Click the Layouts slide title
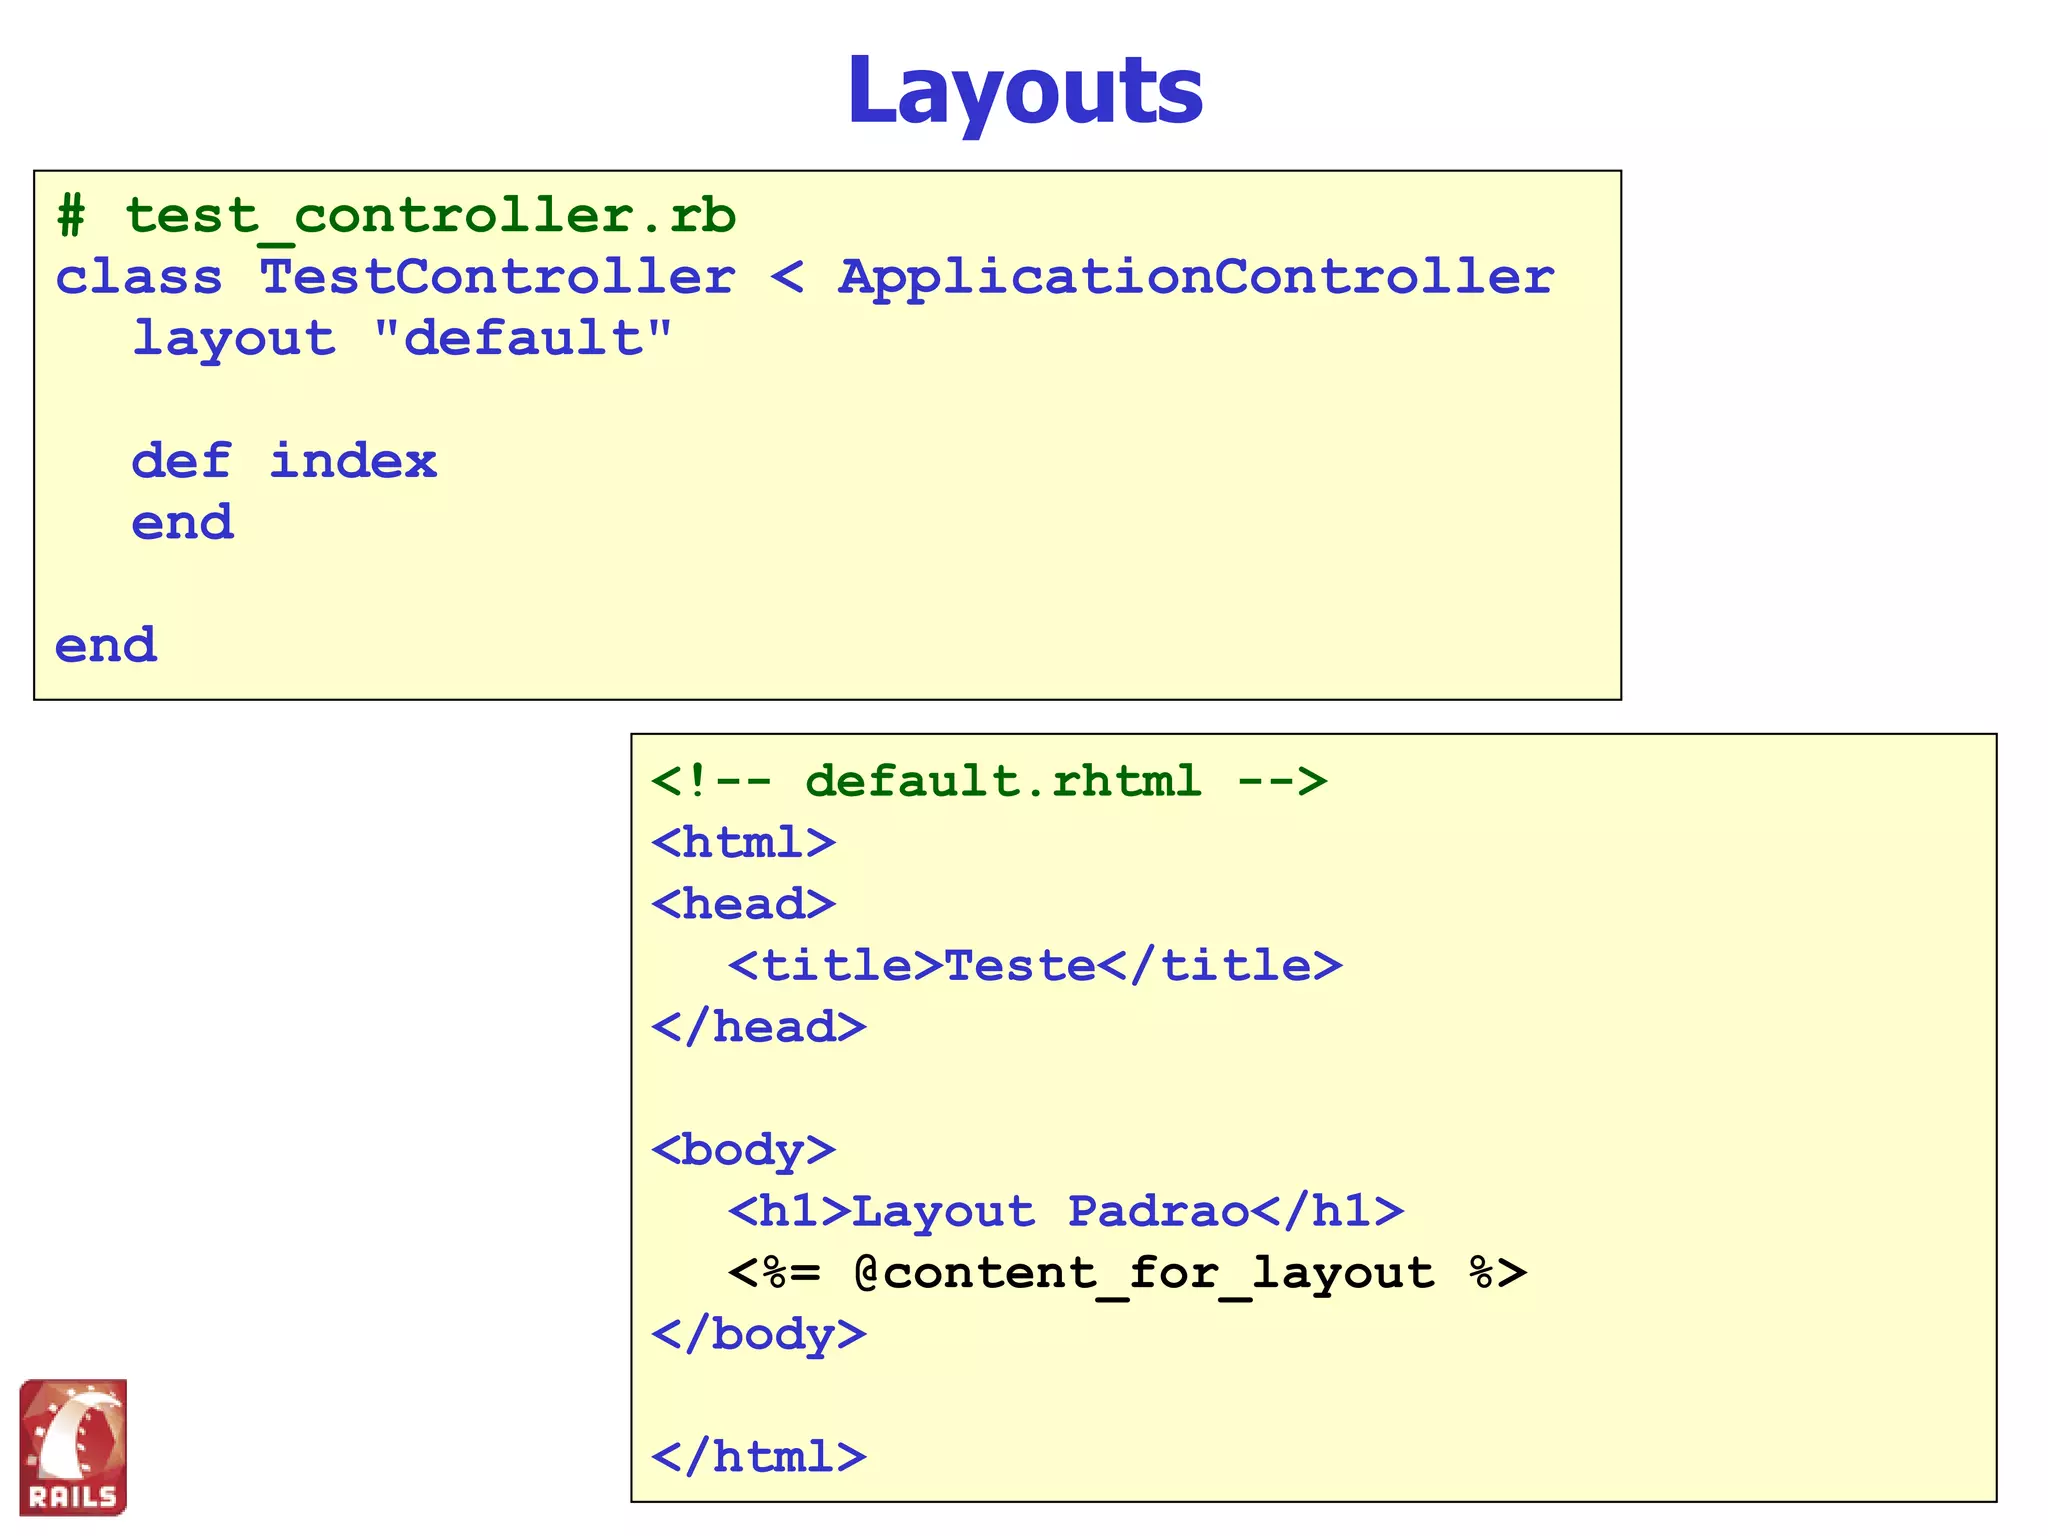Image resolution: width=2048 pixels, height=1536 pixels. click(x=1025, y=91)
